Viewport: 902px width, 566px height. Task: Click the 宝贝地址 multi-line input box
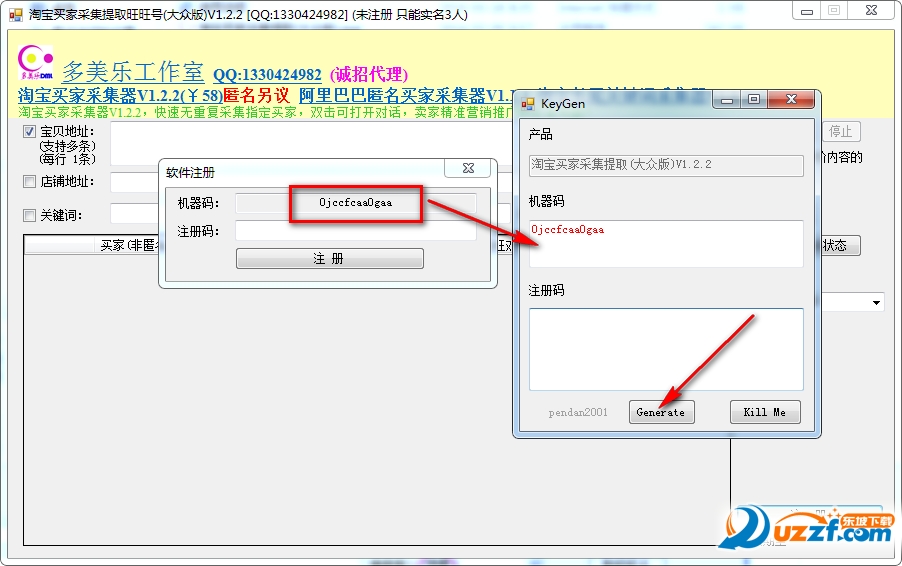click(311, 144)
